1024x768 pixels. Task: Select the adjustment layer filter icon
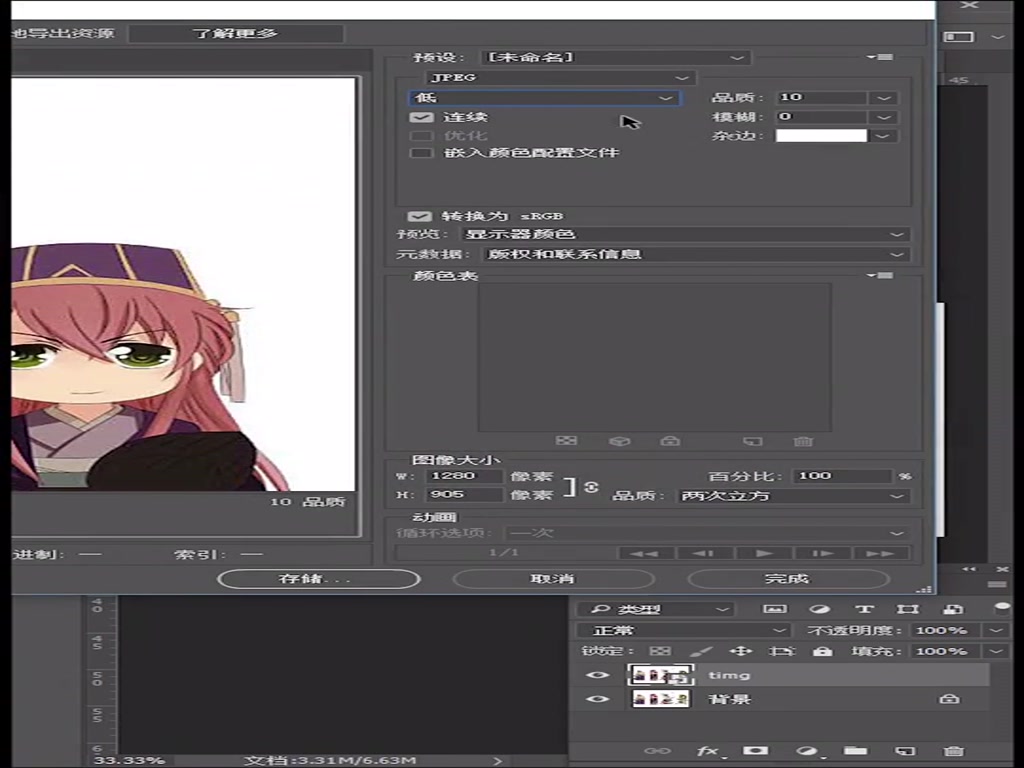[821, 609]
